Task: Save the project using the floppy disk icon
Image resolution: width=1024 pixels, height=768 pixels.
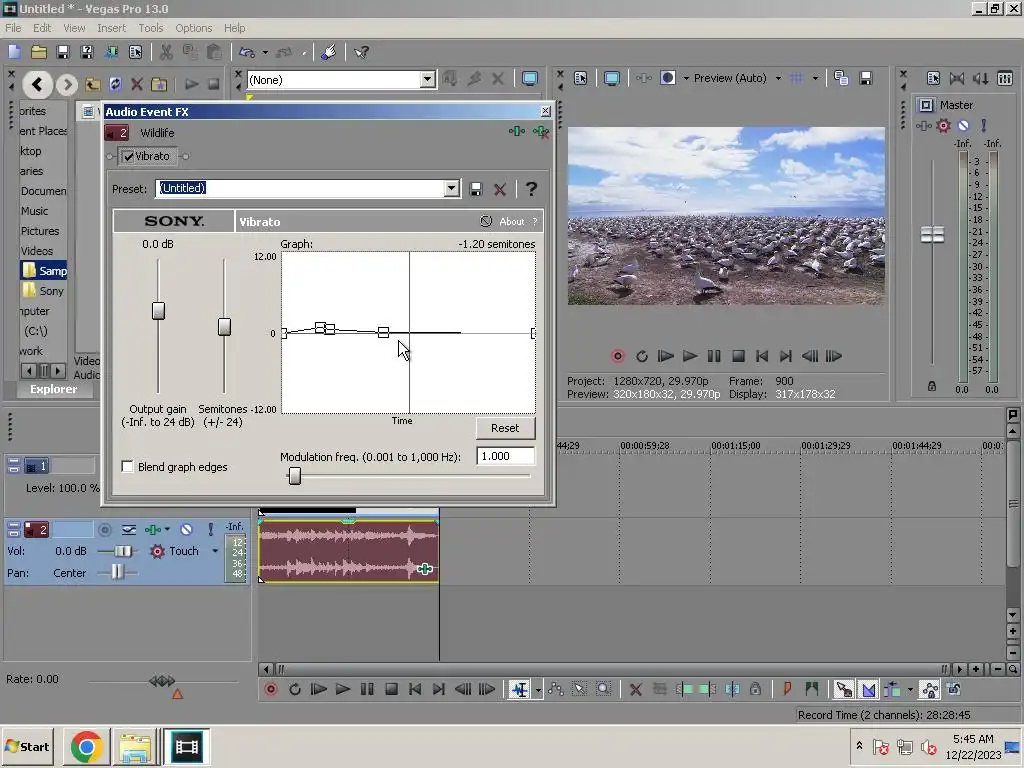Action: tap(63, 52)
